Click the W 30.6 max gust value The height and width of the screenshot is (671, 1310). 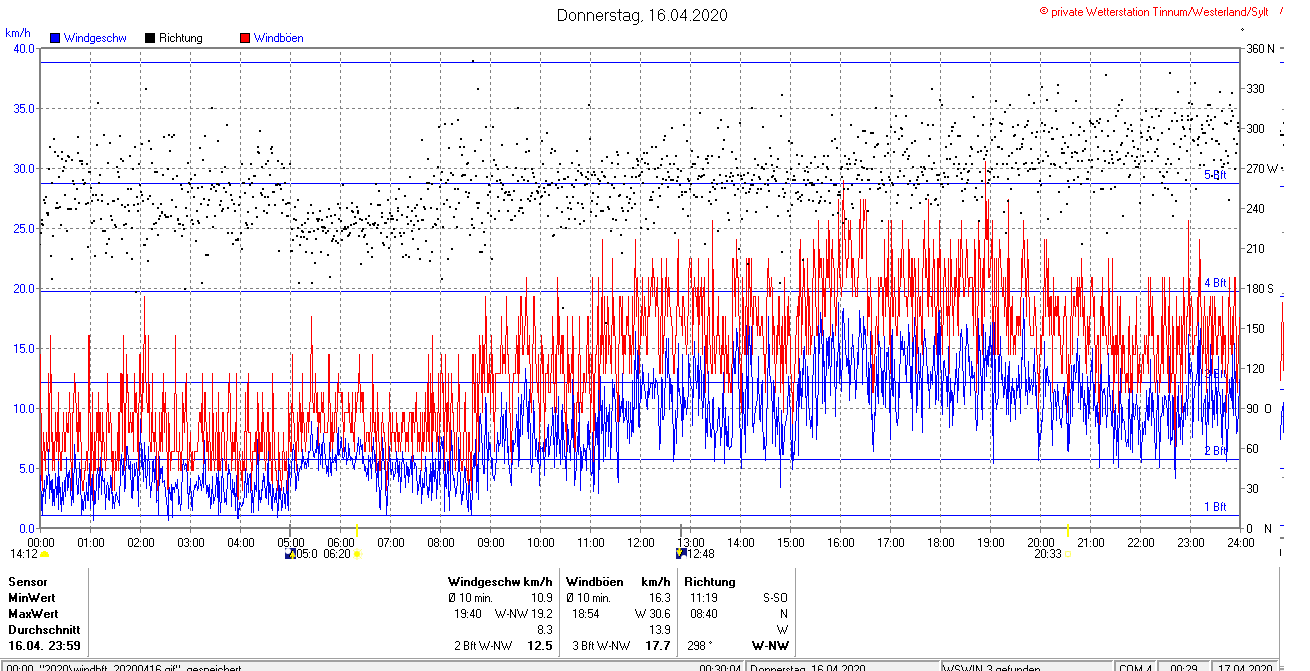652,613
